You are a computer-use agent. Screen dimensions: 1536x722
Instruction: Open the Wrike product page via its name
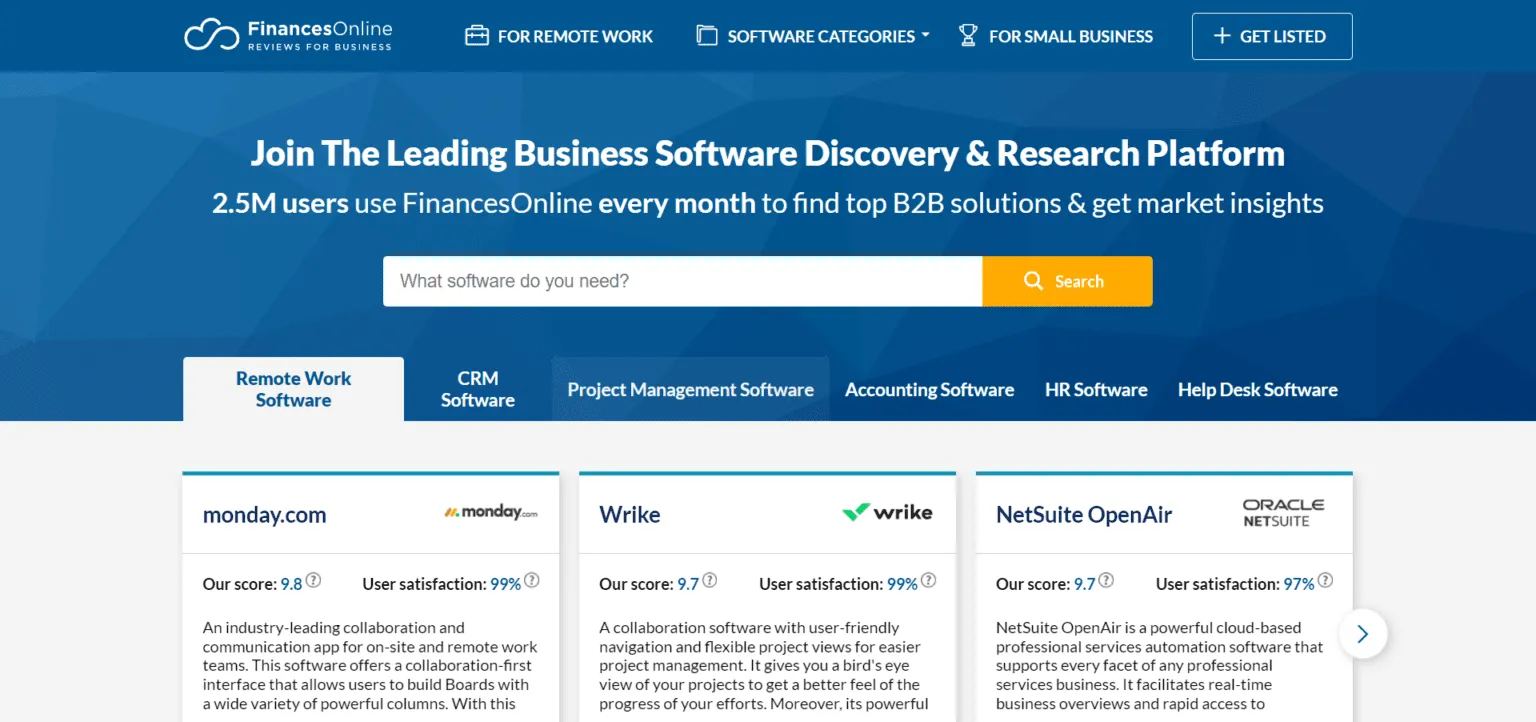[x=629, y=514]
